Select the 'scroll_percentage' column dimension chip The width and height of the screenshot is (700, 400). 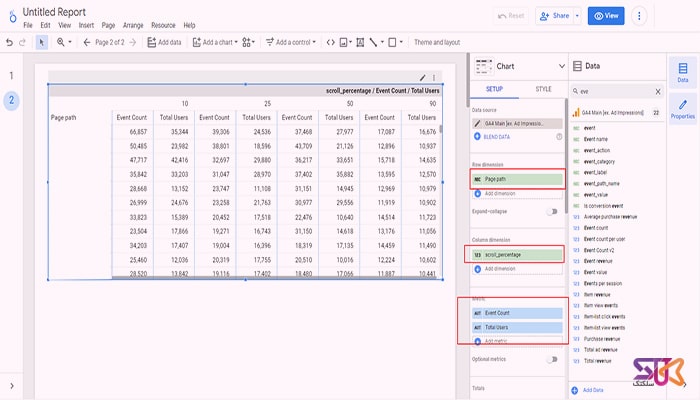(517, 254)
